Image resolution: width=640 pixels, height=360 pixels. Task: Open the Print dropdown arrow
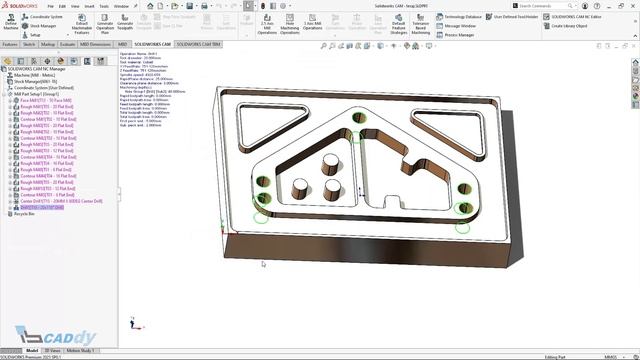click(x=211, y=6)
